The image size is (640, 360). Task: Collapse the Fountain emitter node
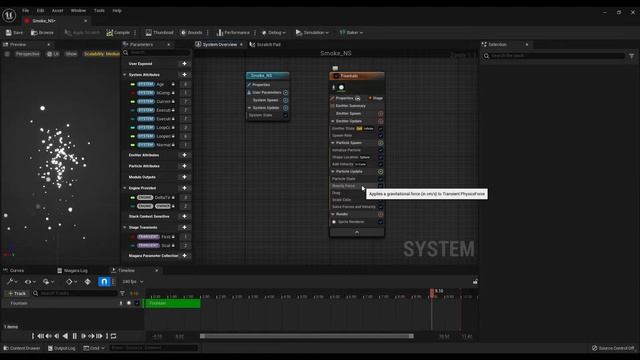tap(357, 232)
